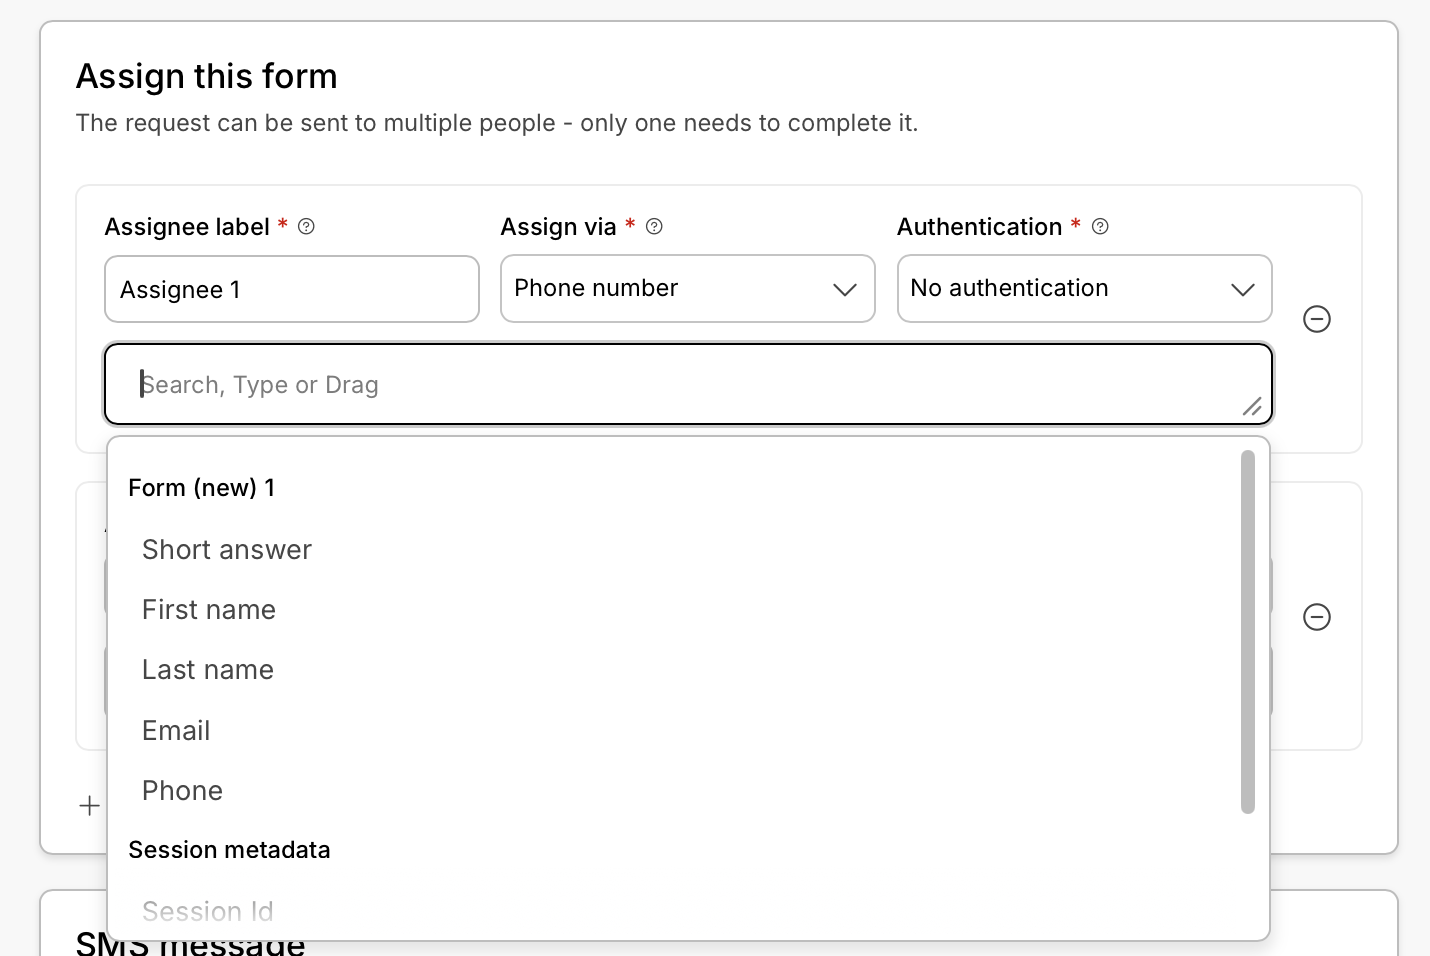
Task: Choose Email field option
Action: [176, 731]
